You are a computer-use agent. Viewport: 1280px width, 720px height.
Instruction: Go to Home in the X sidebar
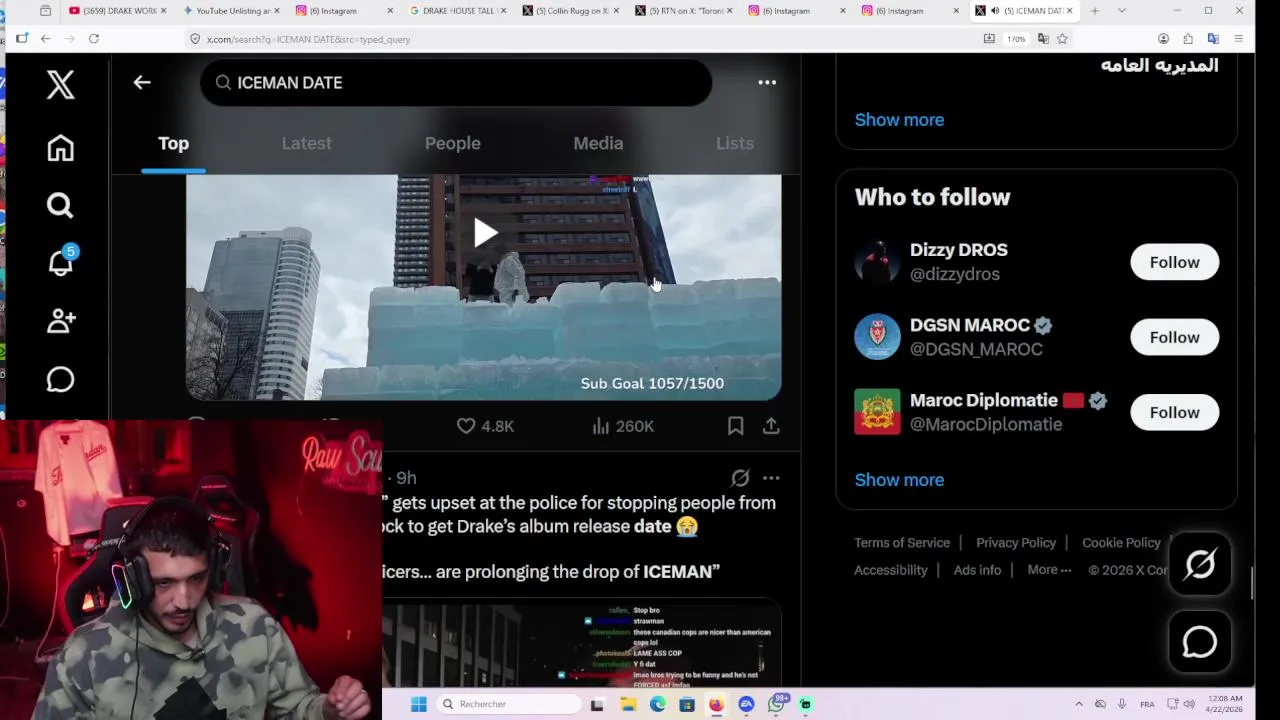(x=60, y=148)
